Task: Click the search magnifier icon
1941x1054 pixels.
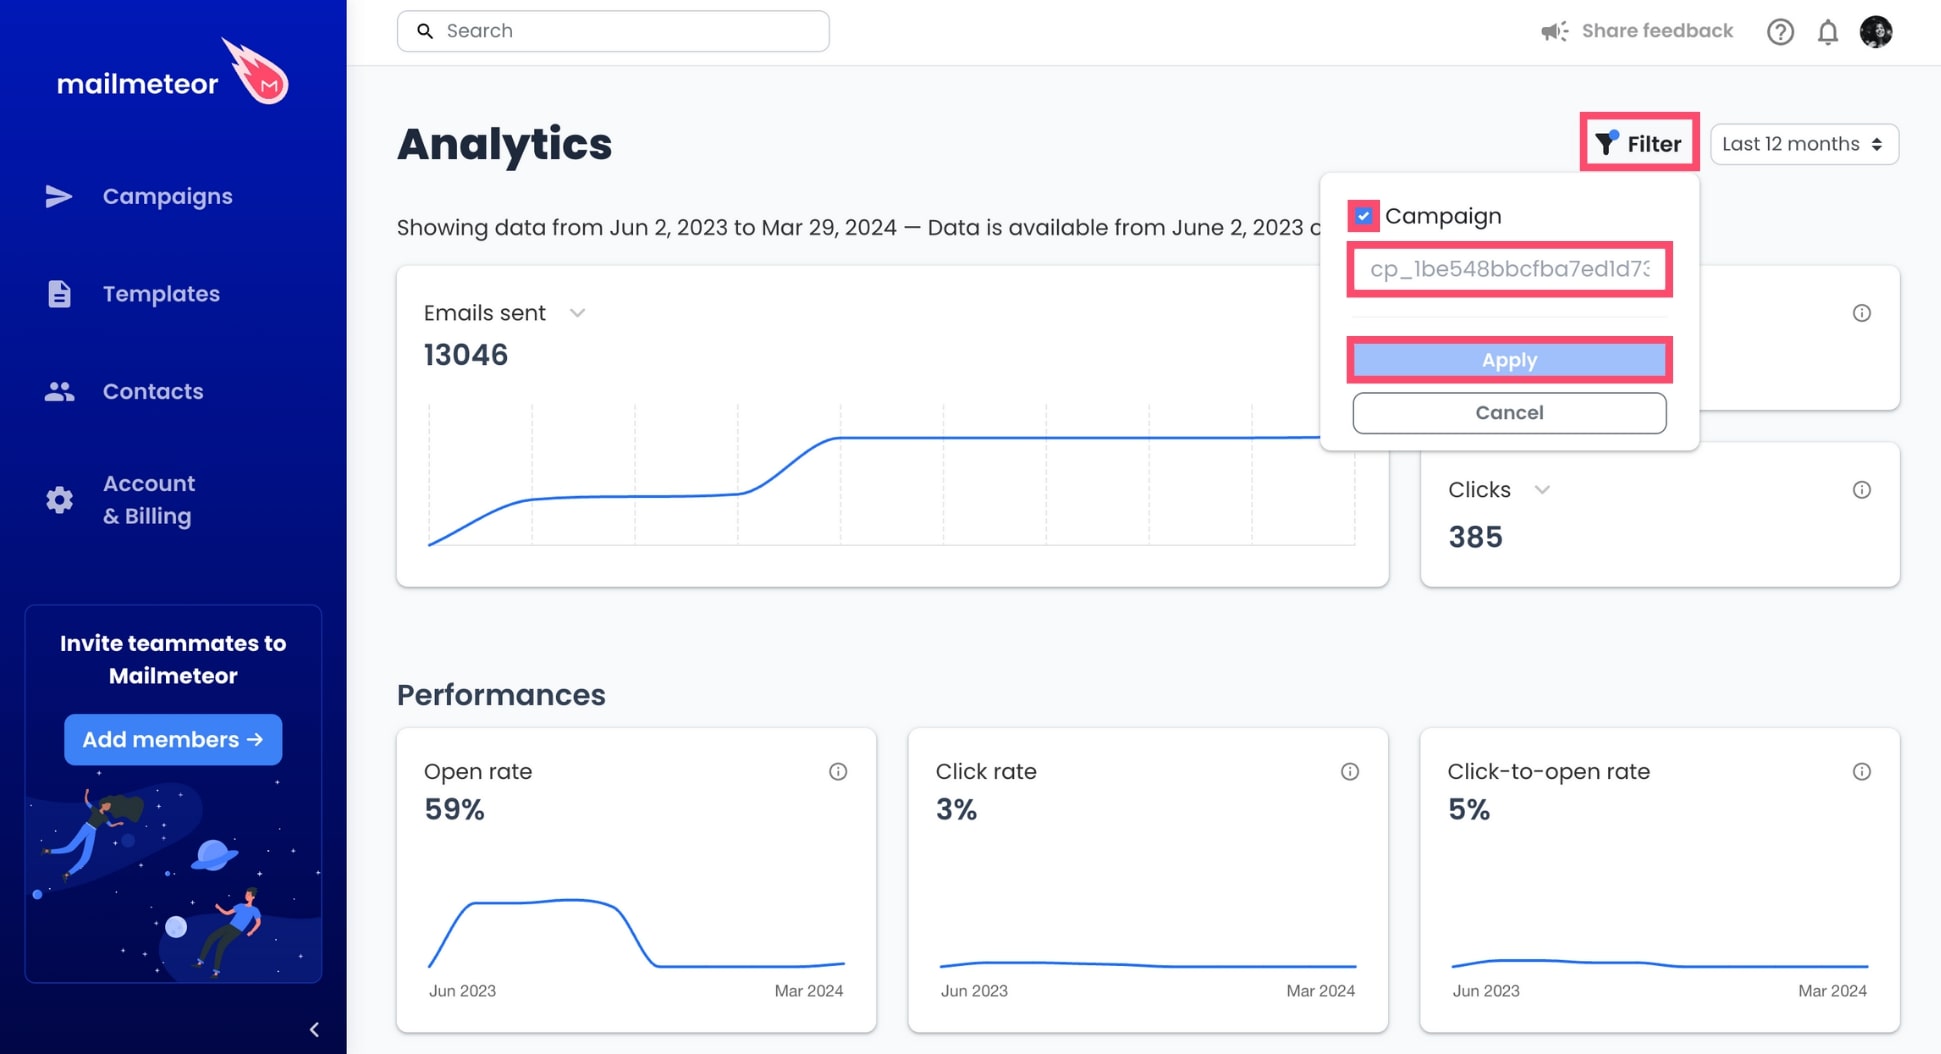Action: [x=425, y=31]
